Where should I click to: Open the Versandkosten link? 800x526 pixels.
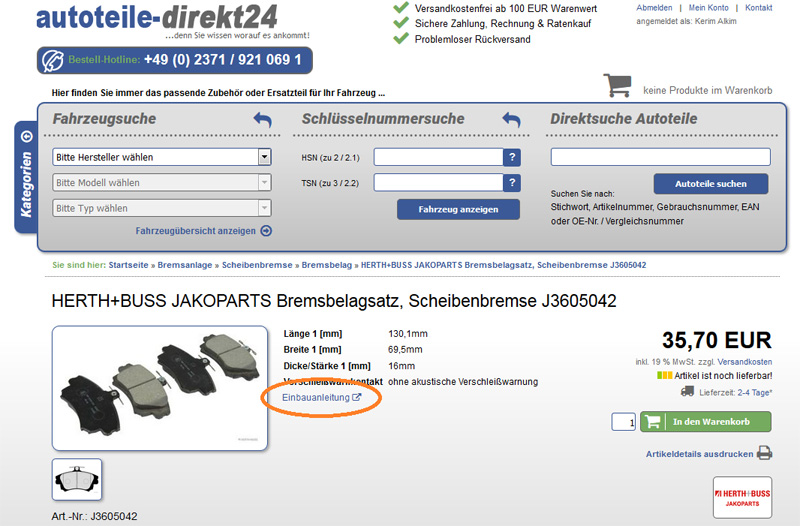745,362
